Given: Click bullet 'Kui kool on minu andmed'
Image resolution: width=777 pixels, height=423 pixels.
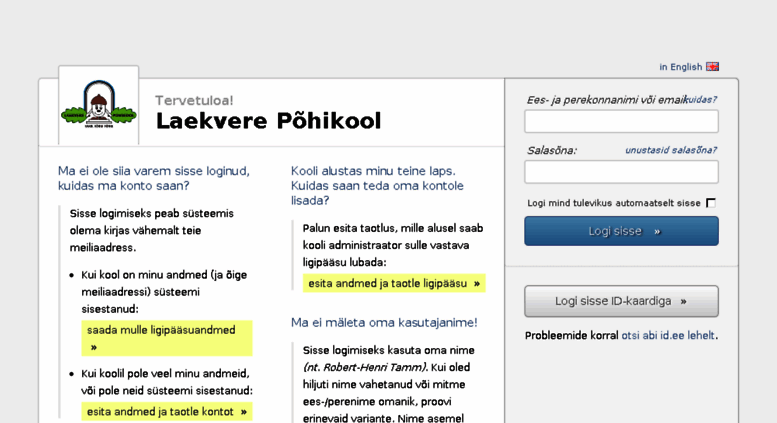Looking at the screenshot, I should click(x=164, y=292).
